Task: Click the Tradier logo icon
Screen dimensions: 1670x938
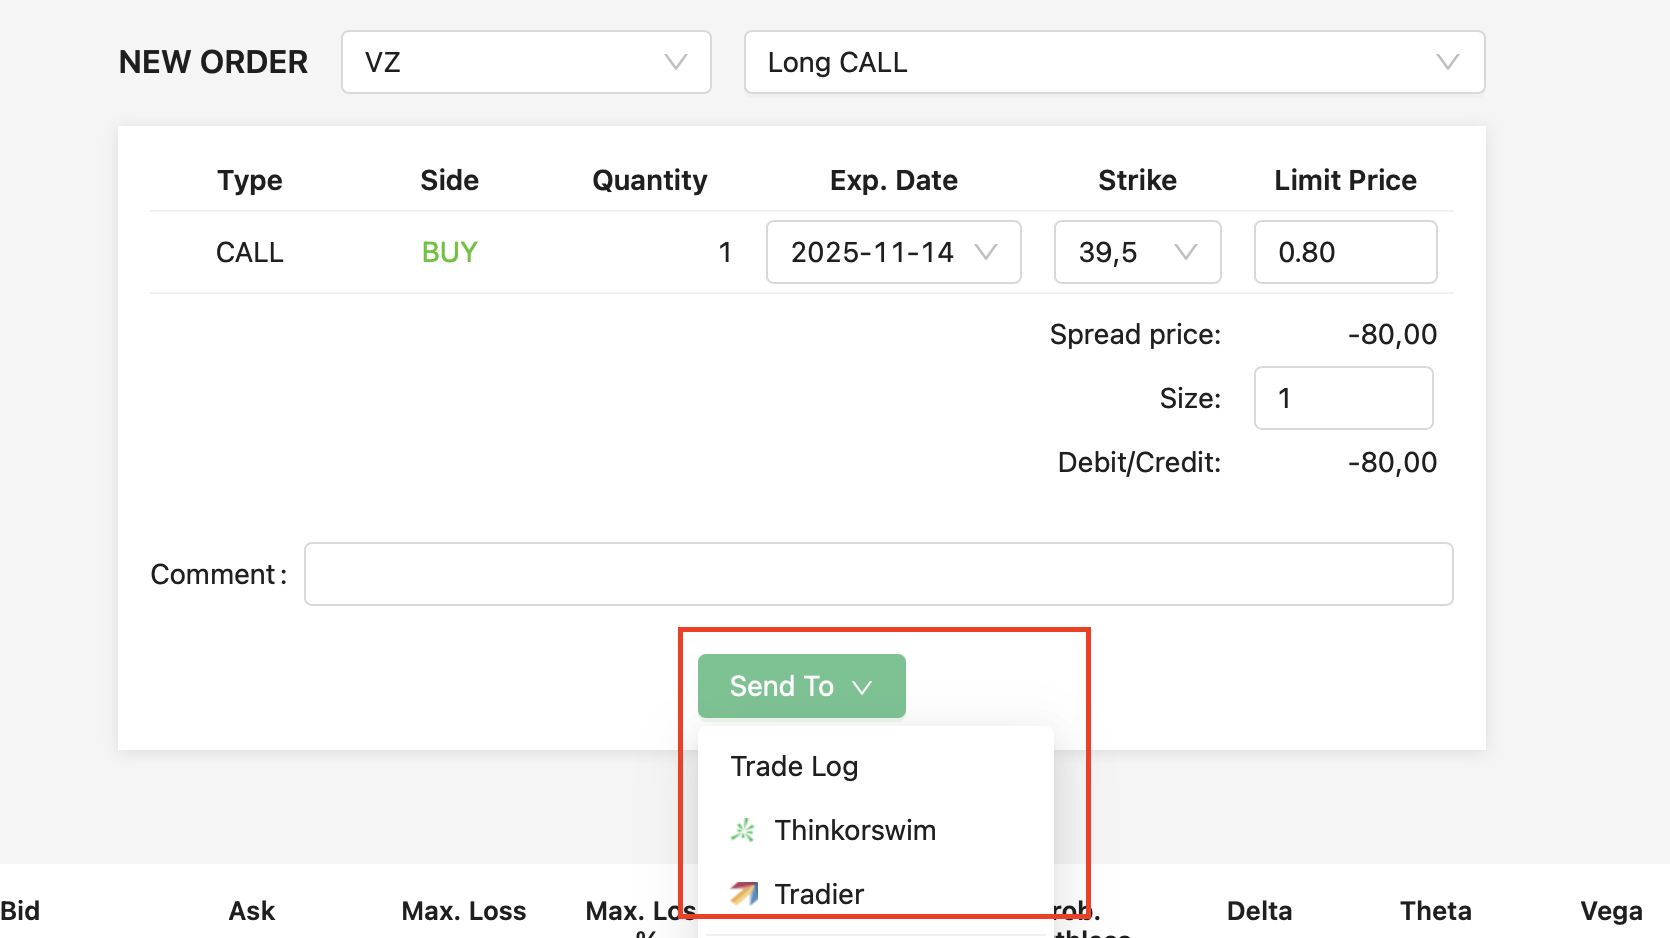Action: click(744, 893)
